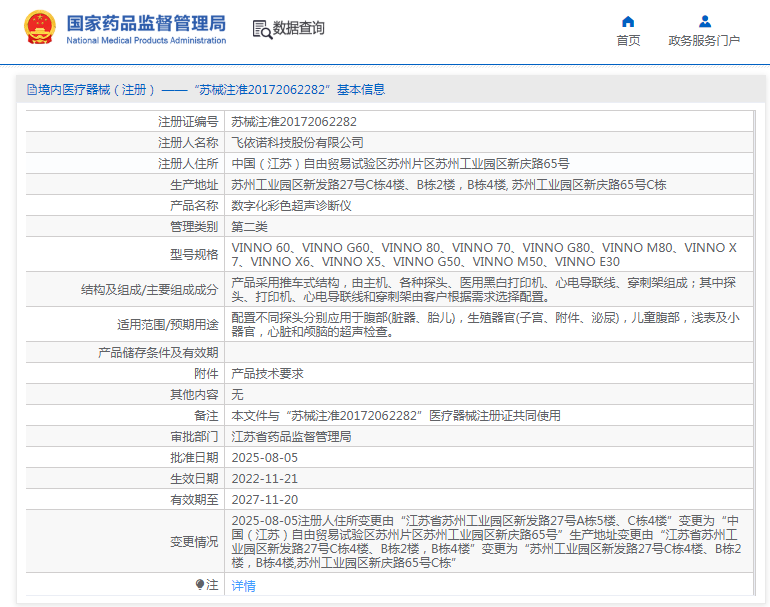Select approval date 2025-08-05

tap(265, 458)
